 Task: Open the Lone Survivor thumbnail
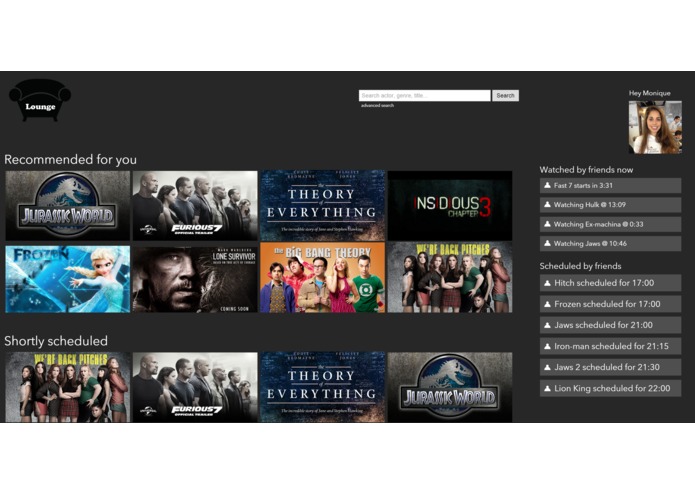coord(195,279)
